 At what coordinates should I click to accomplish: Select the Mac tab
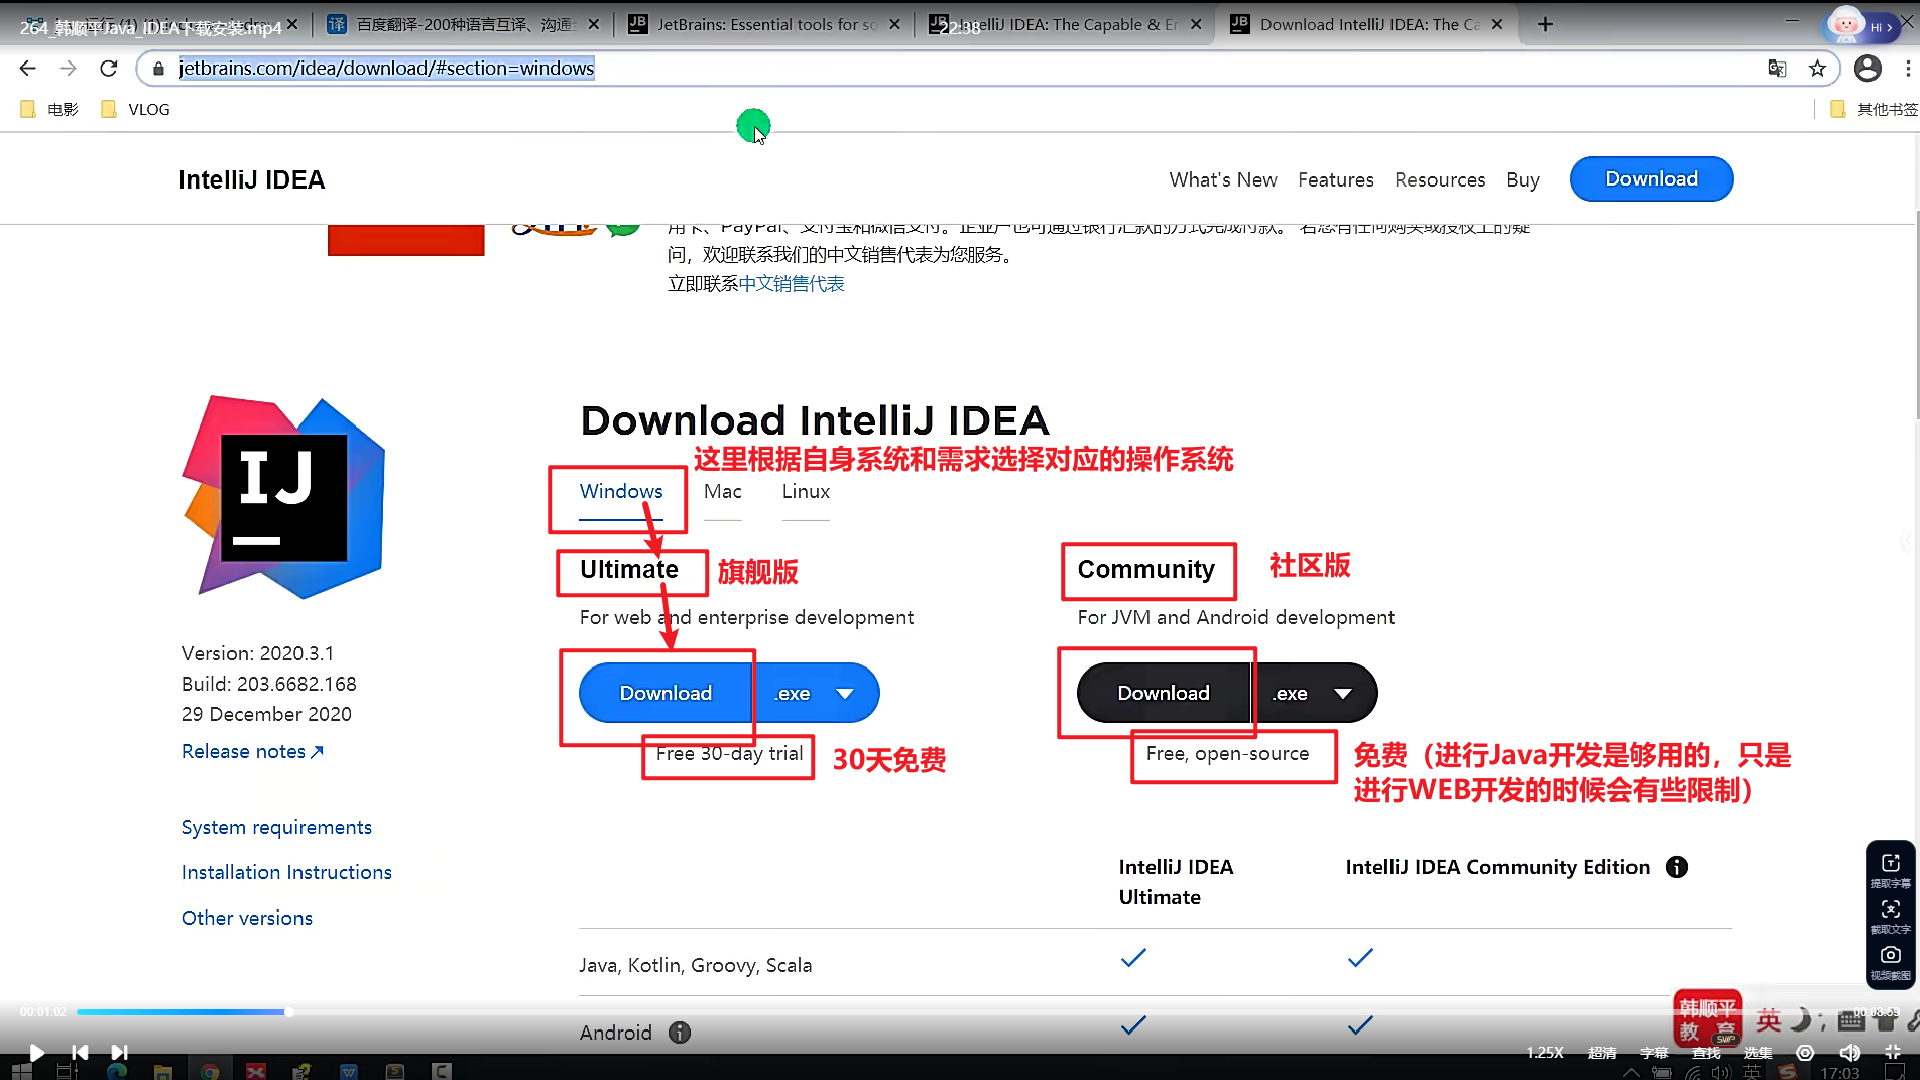click(x=722, y=491)
